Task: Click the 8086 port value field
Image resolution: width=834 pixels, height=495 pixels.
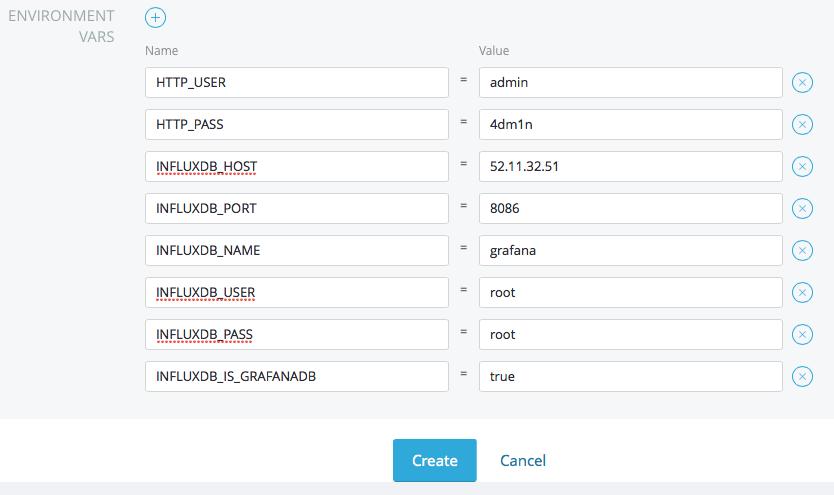Action: point(630,208)
